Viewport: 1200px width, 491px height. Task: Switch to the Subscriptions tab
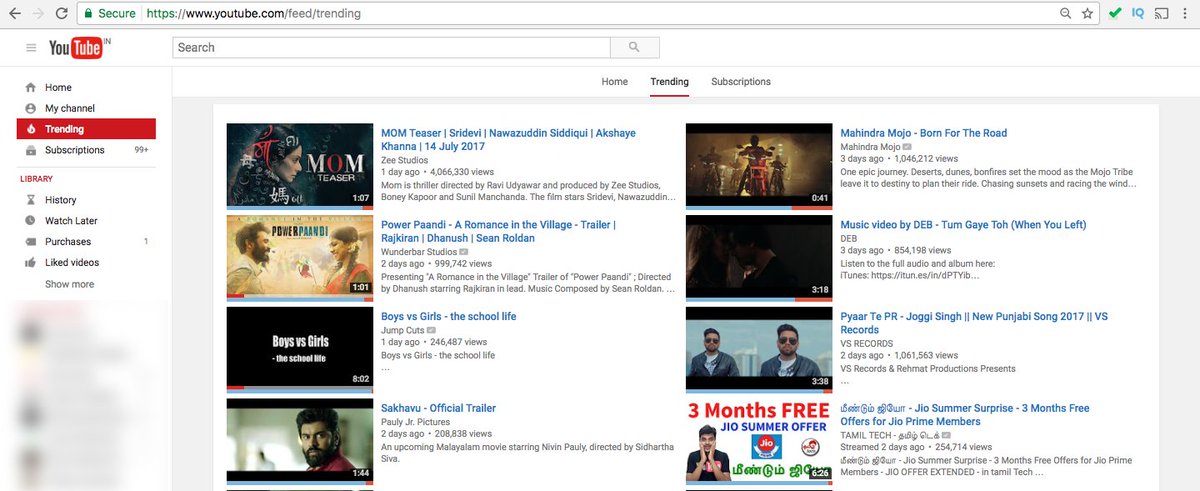click(741, 82)
